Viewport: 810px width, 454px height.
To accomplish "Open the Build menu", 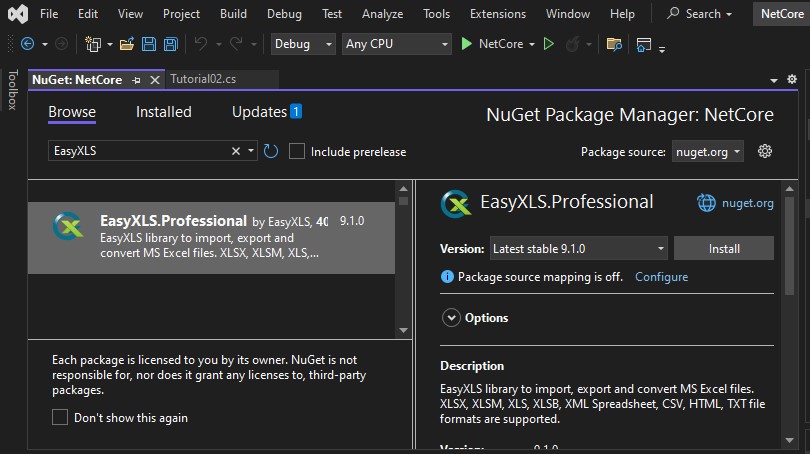I will coord(233,14).
